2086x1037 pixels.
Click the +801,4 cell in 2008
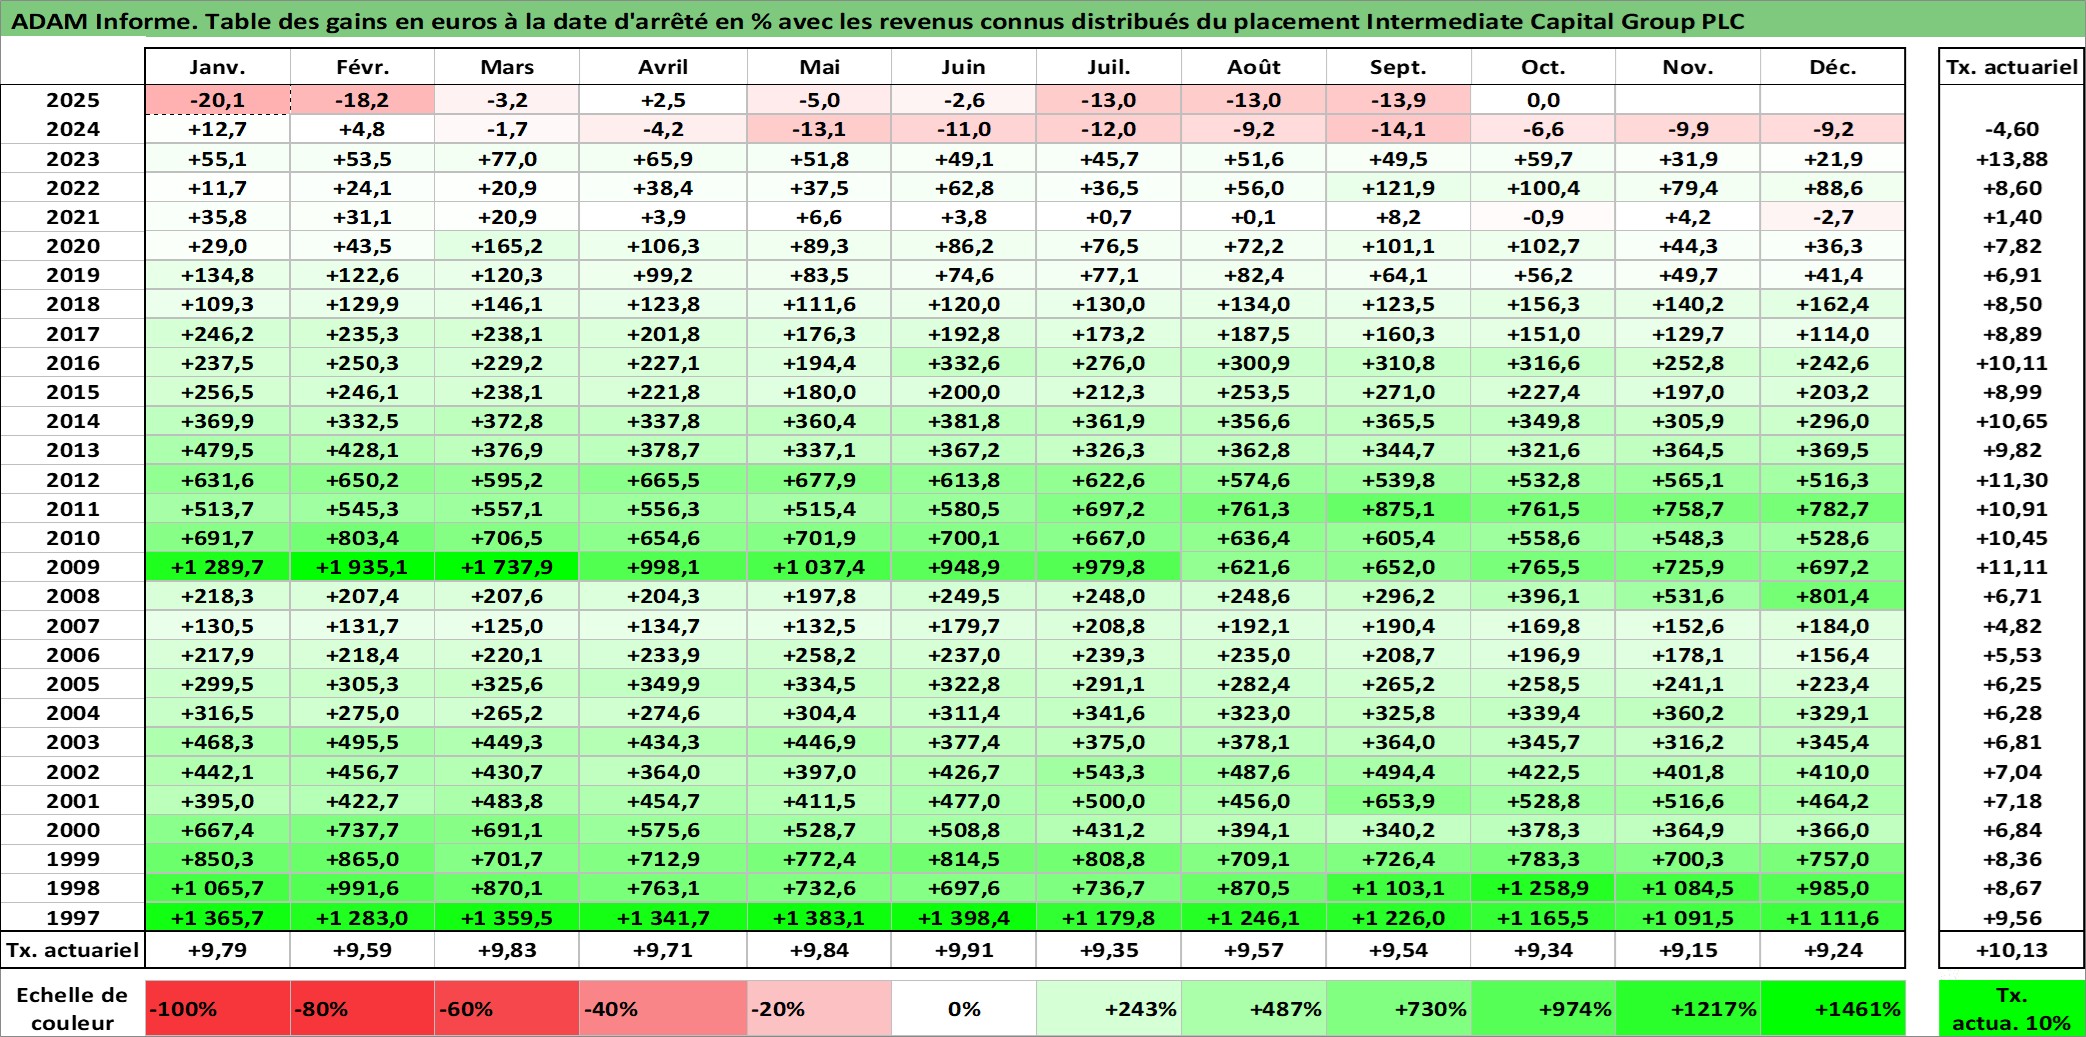coord(1832,596)
